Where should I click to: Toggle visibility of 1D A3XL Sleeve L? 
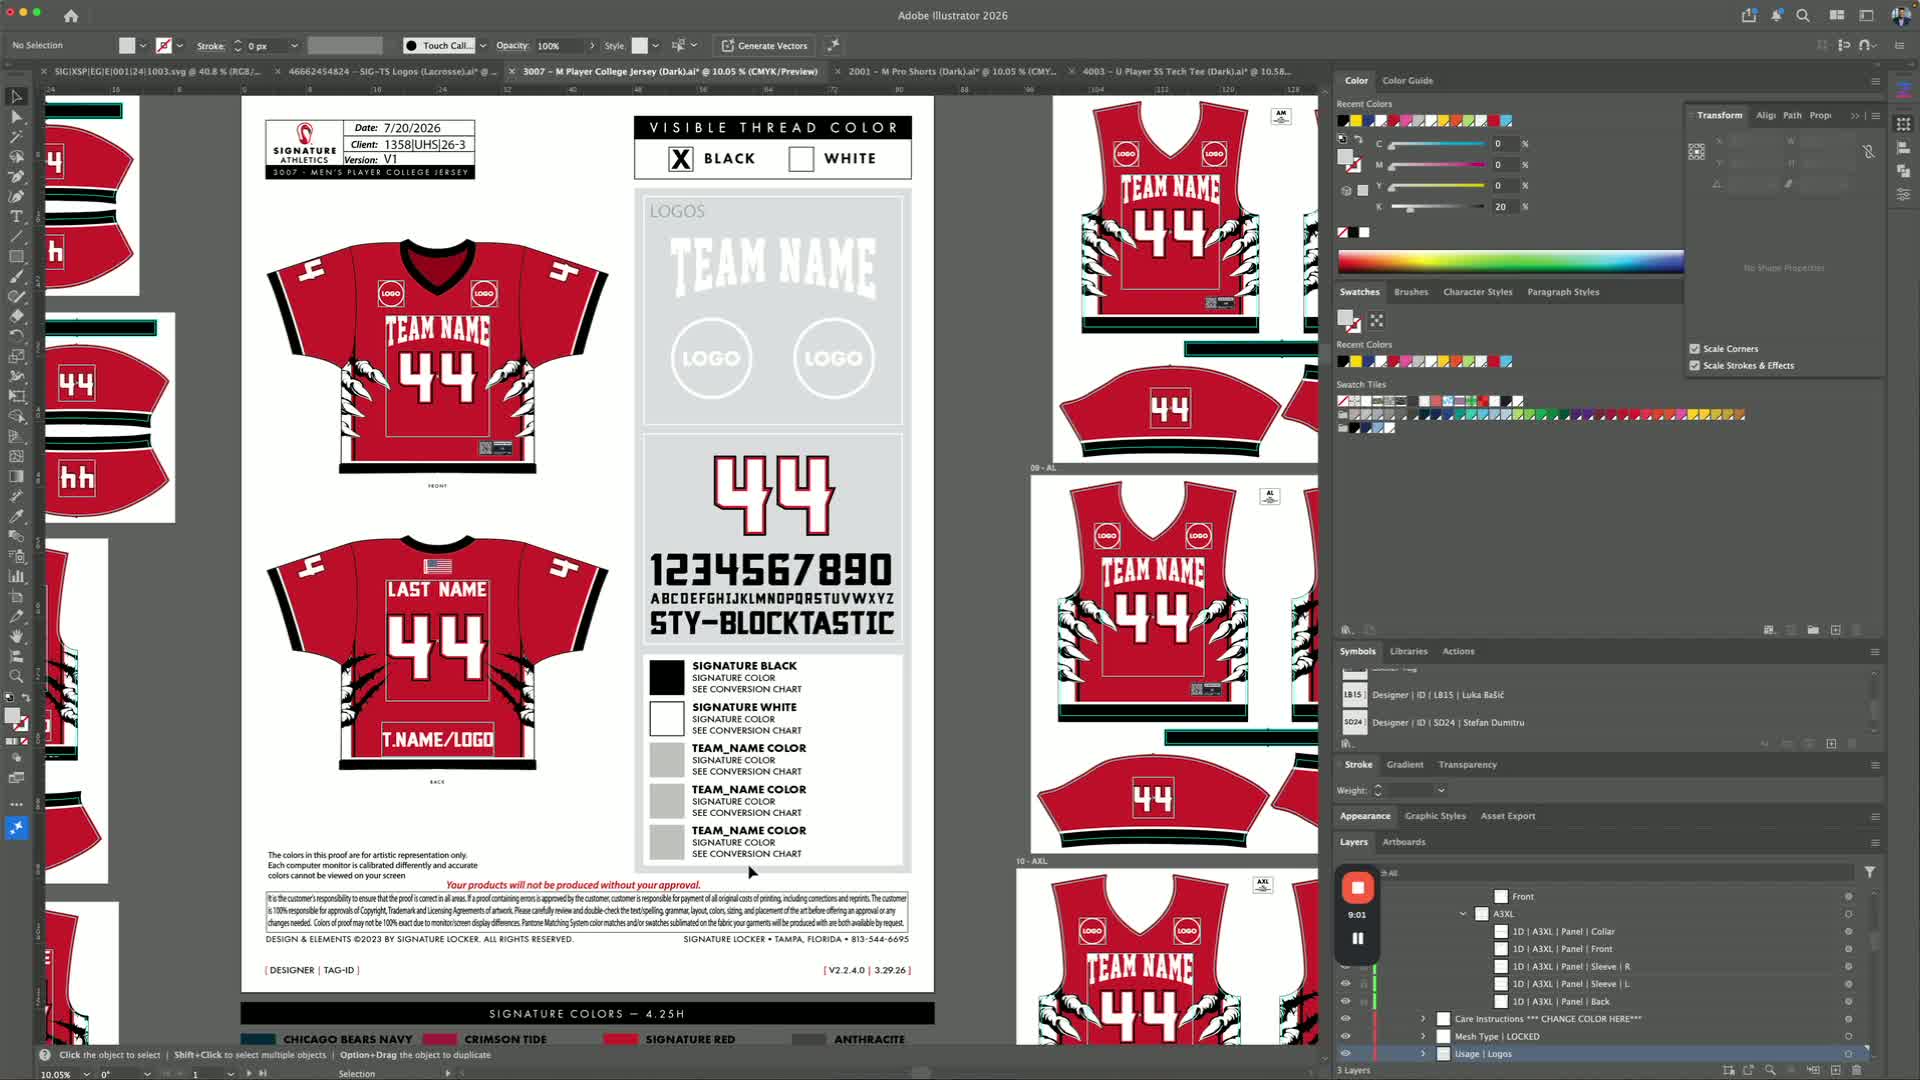coord(1345,984)
